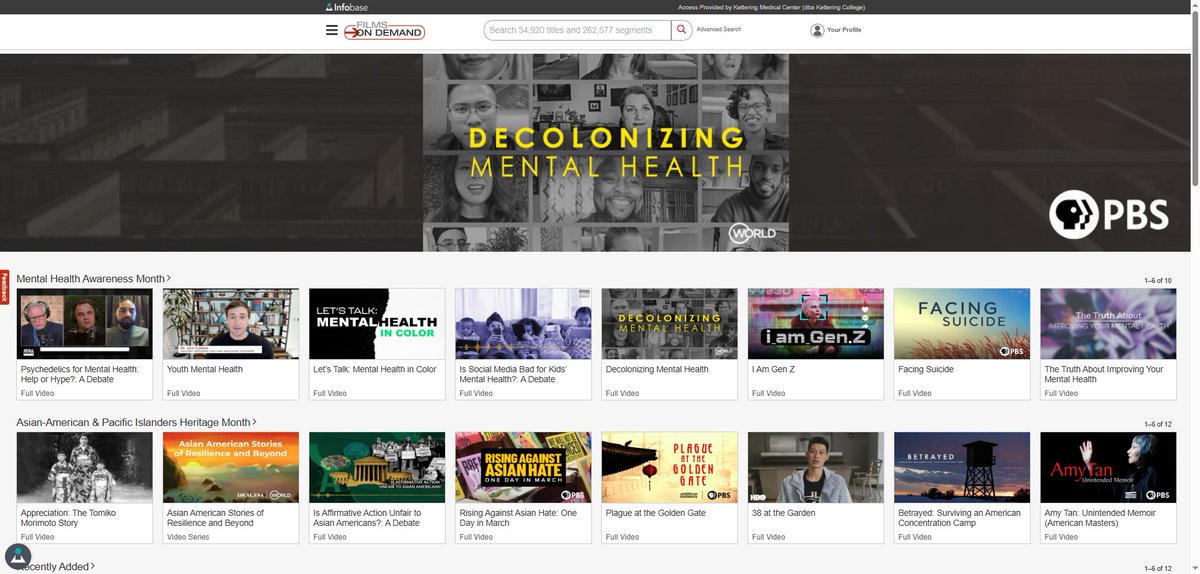Click '1–6 of 10' counter for Mental Health row
Viewport: 1200px width, 574px height.
tap(1158, 281)
